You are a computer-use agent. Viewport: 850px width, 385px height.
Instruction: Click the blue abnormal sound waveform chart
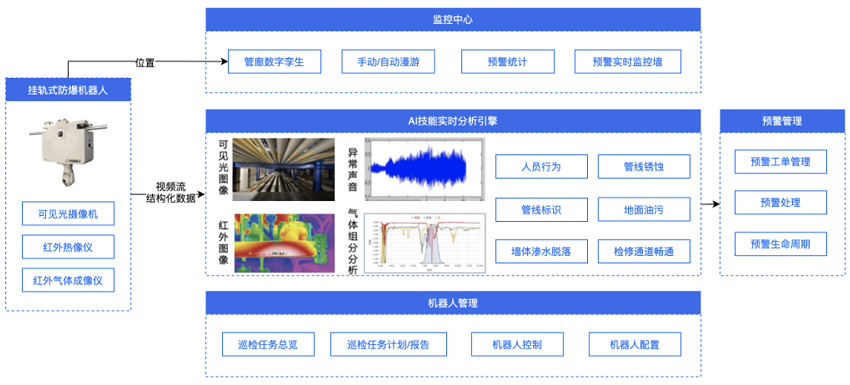coord(424,169)
